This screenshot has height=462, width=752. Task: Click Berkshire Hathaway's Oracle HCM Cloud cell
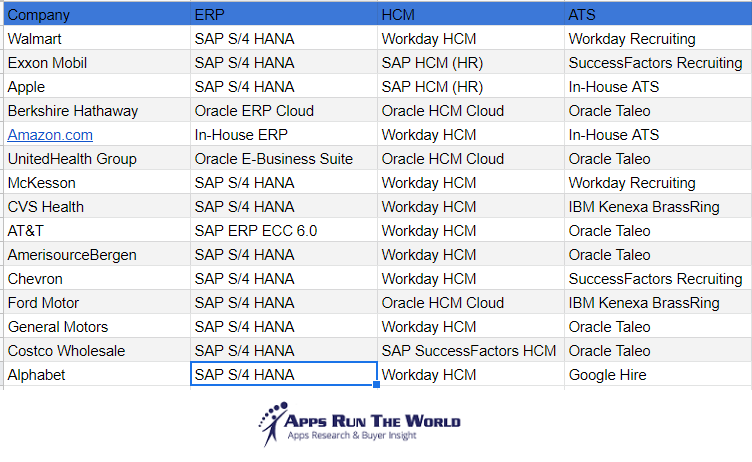click(471, 110)
